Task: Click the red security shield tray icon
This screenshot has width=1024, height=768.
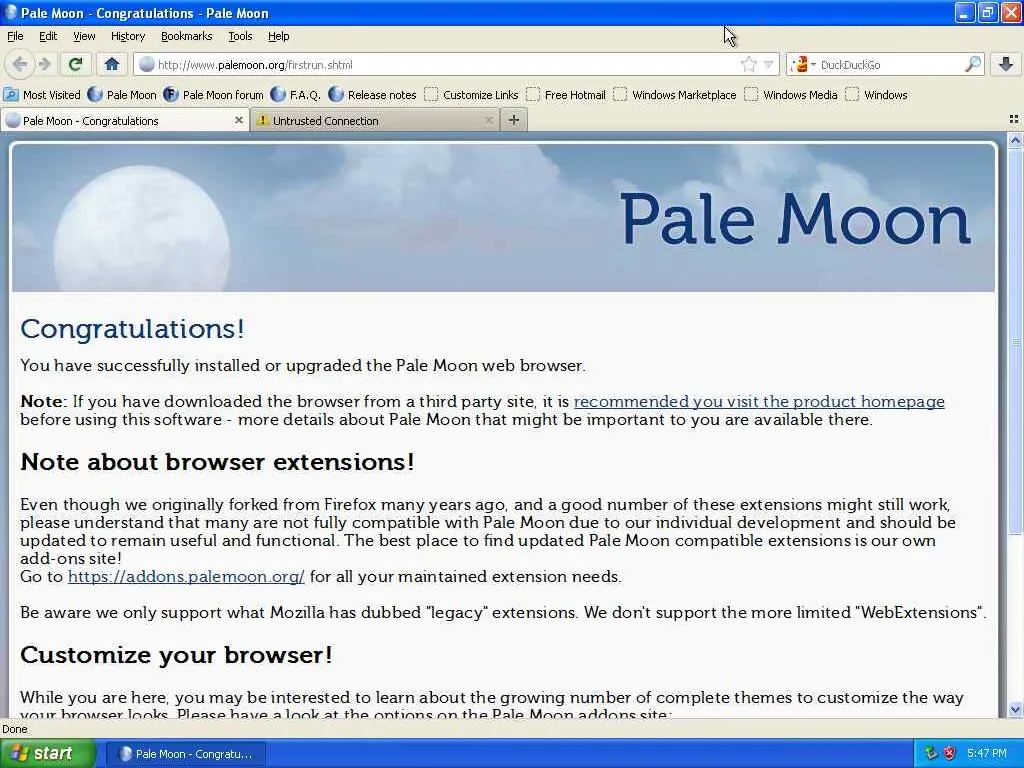Action: 950,754
